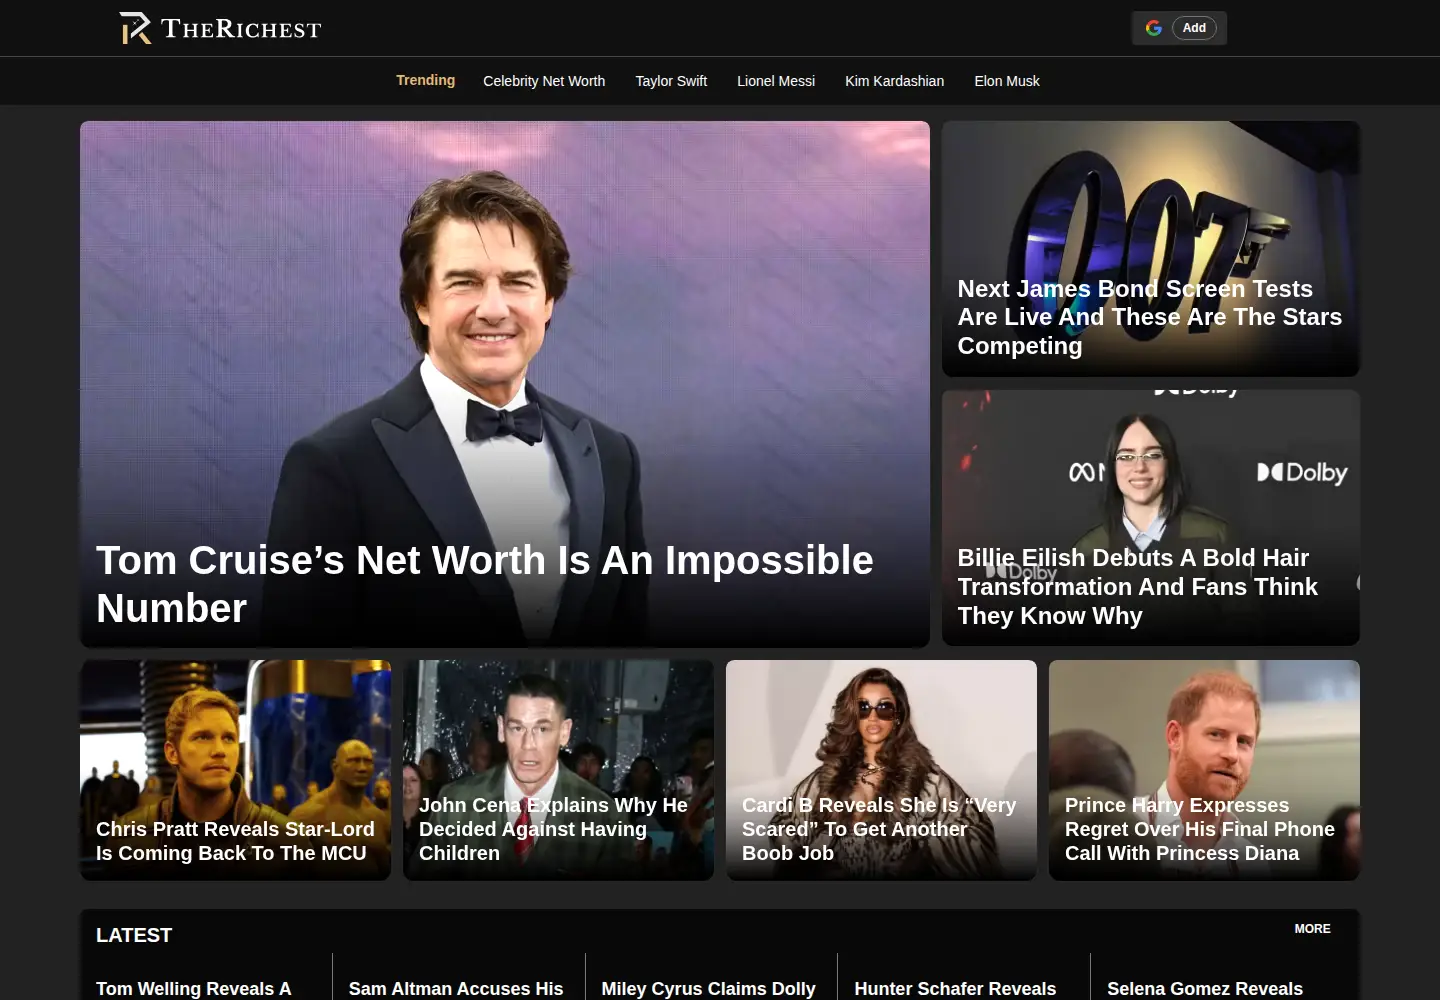Open Tom Welling Reveals latest story
Viewport: 1440px width, 1000px height.
tap(194, 989)
